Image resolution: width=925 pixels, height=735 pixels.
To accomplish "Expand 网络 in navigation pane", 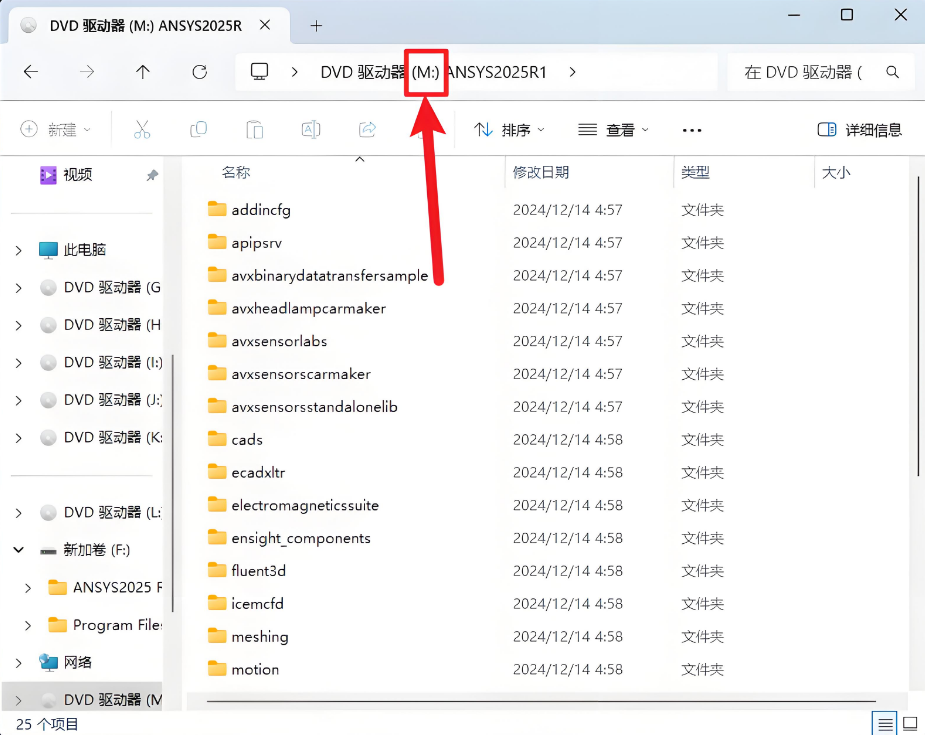I will point(19,662).
